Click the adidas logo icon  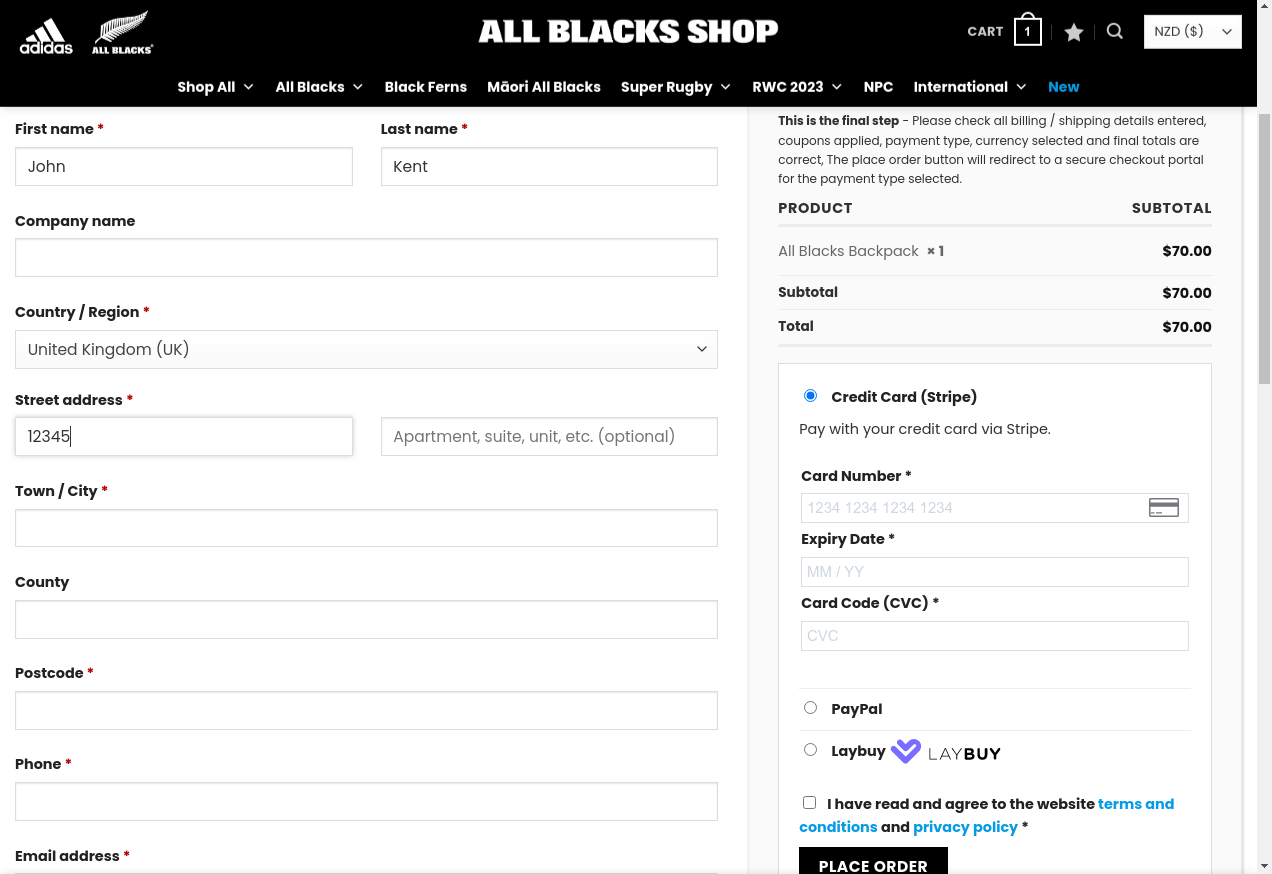point(46,36)
